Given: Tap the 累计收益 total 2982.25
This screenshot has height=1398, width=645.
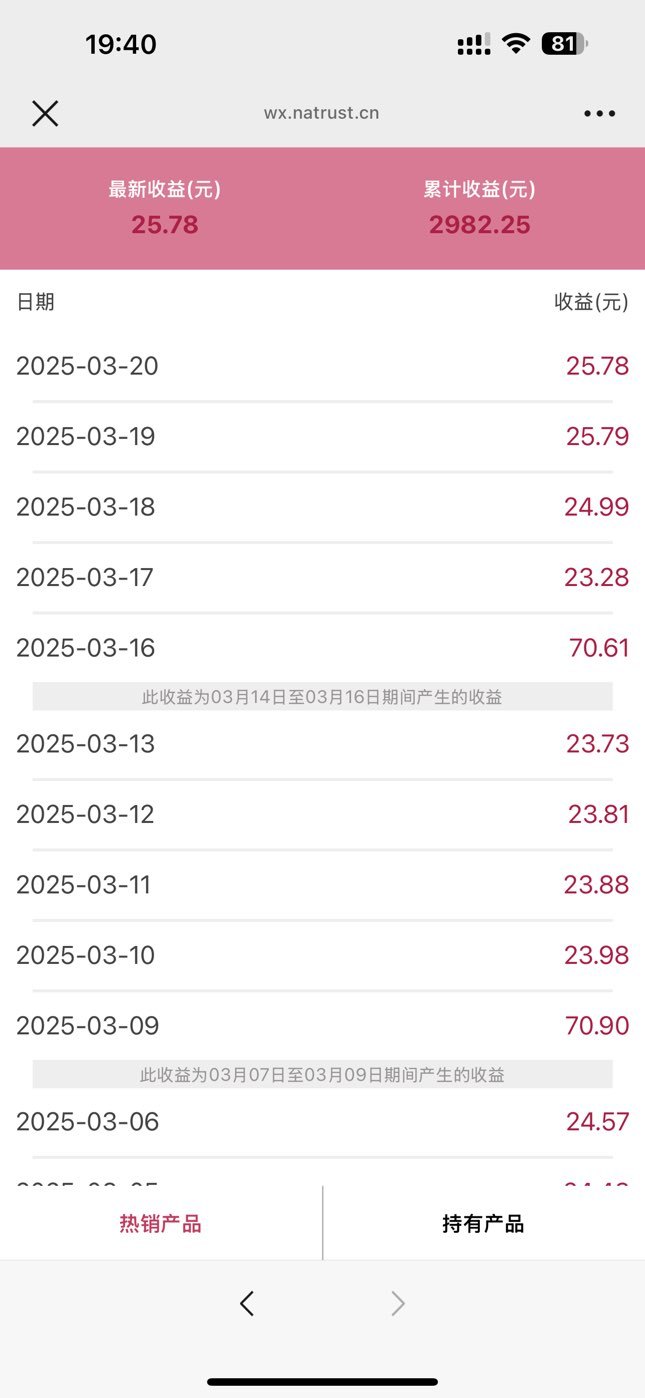Looking at the screenshot, I should click(x=480, y=225).
